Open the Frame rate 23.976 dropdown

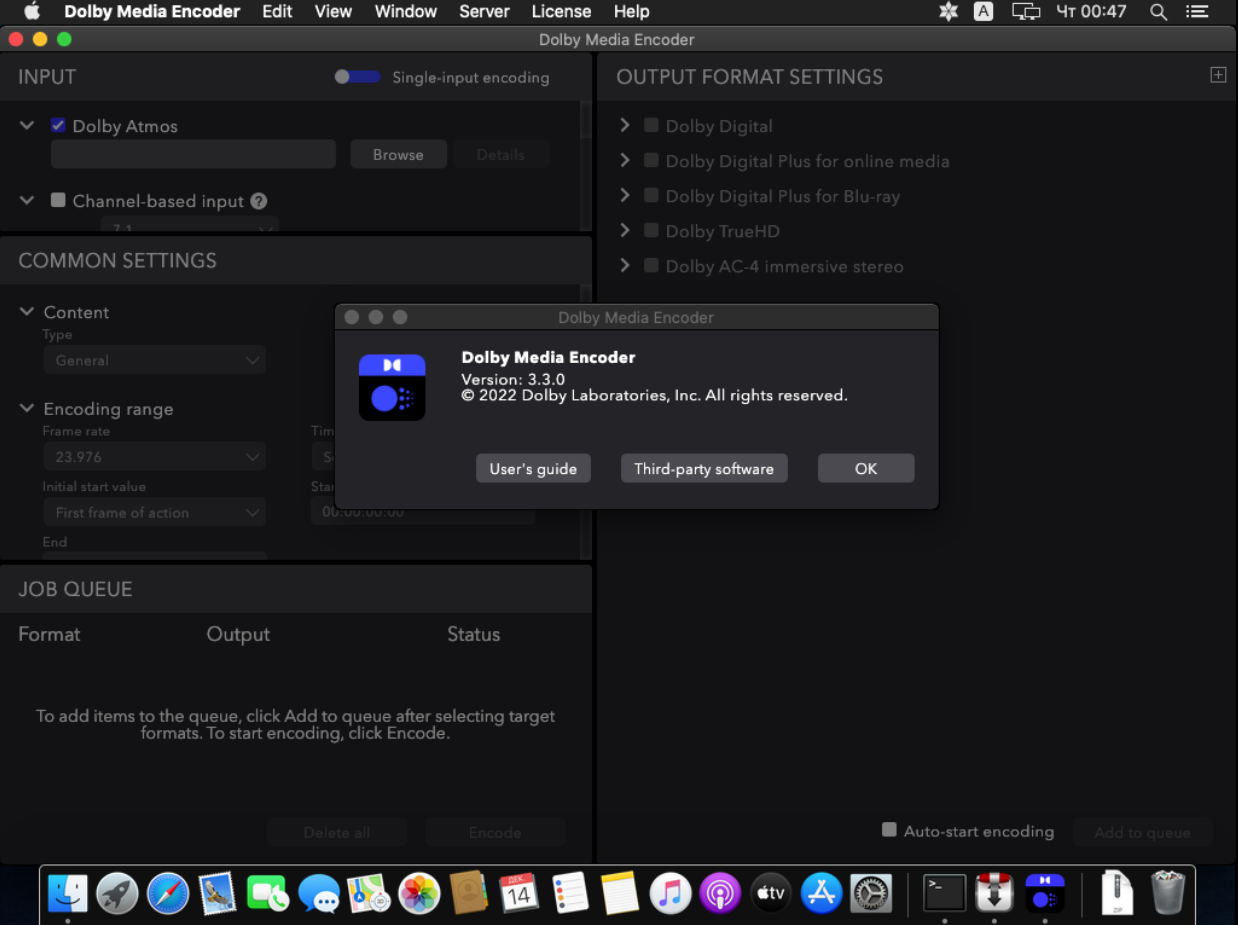(x=154, y=457)
